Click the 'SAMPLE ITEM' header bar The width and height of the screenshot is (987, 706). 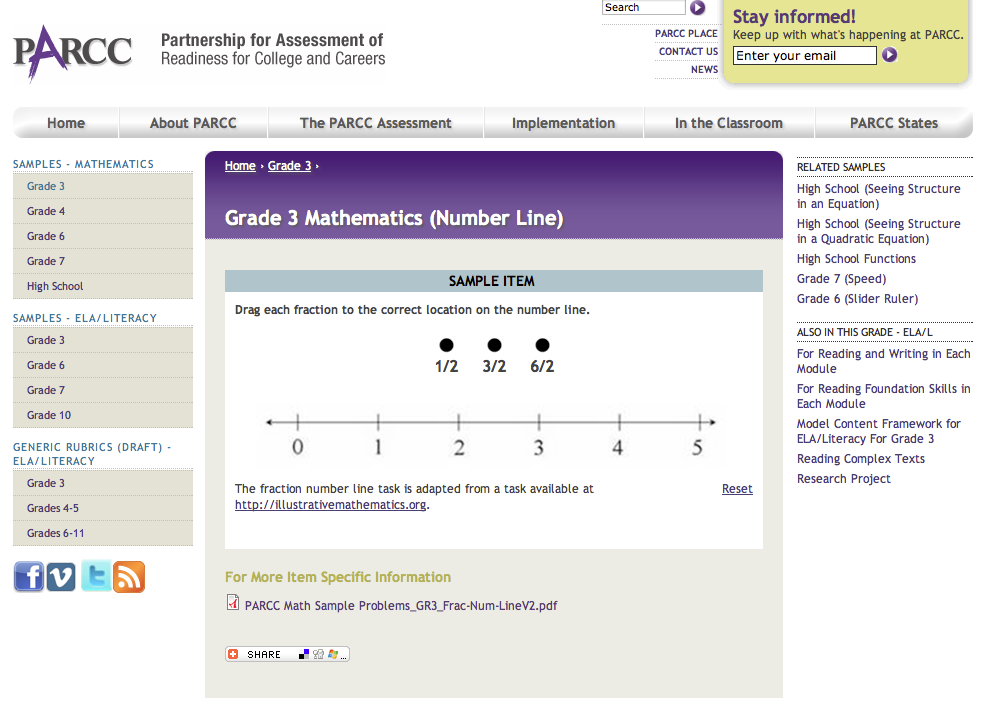click(x=494, y=281)
